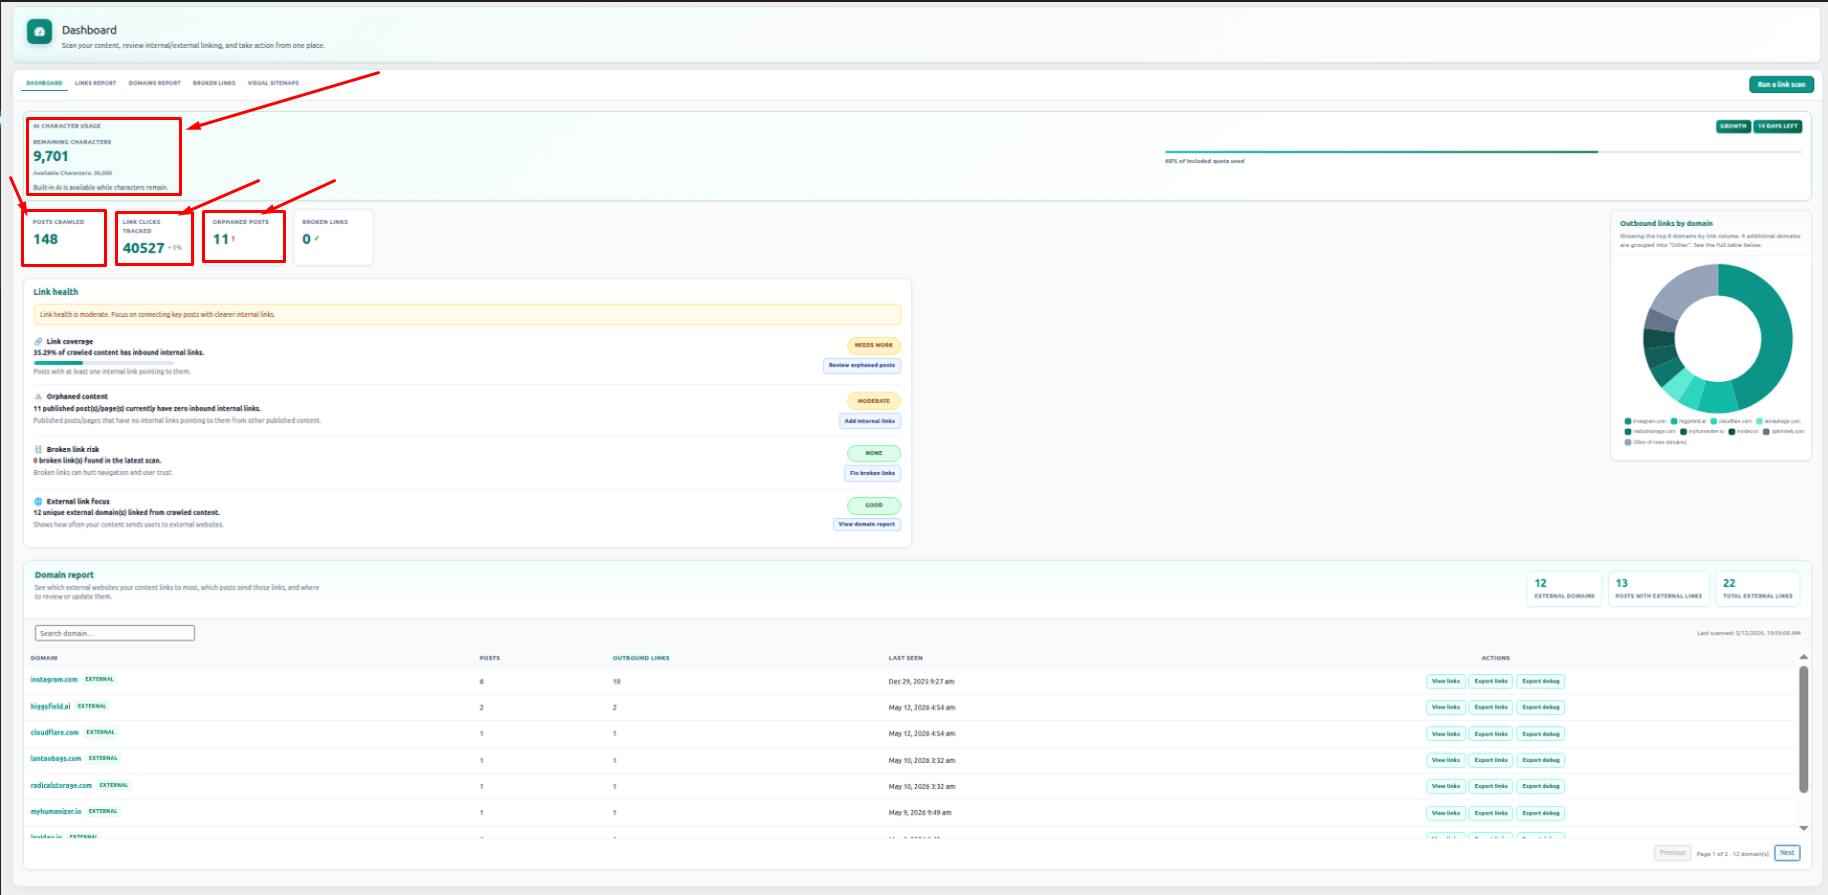The width and height of the screenshot is (1828, 895).
Task: Click the 13 Posts With External Links box
Action: 1658,589
